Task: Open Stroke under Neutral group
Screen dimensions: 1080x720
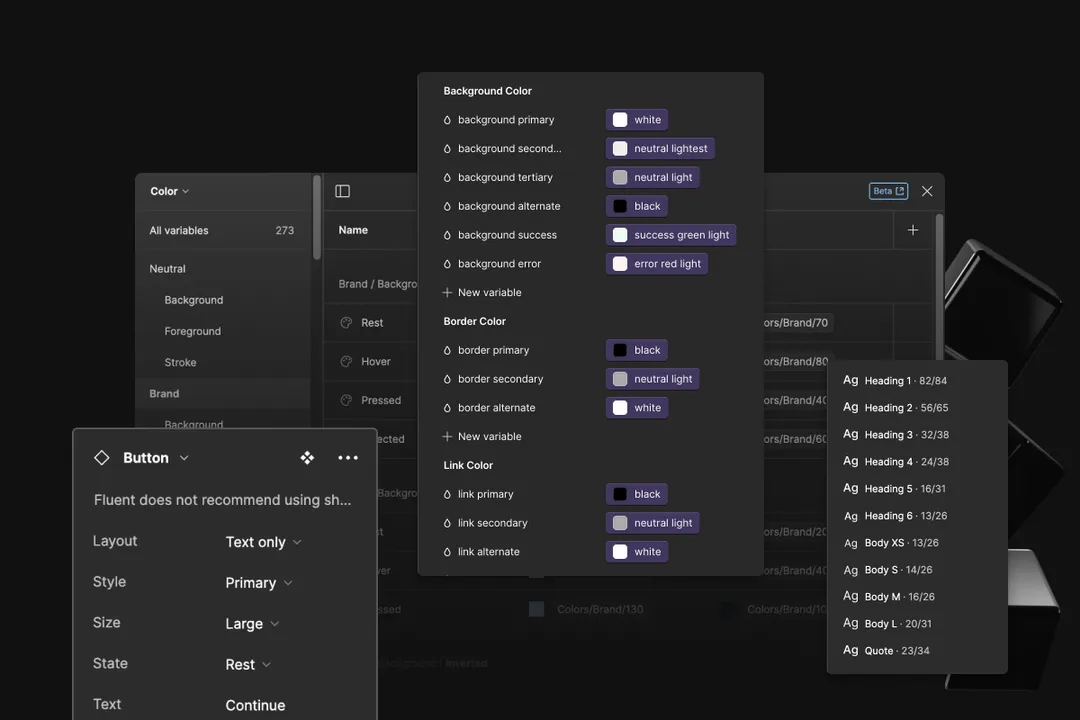Action: 180,362
